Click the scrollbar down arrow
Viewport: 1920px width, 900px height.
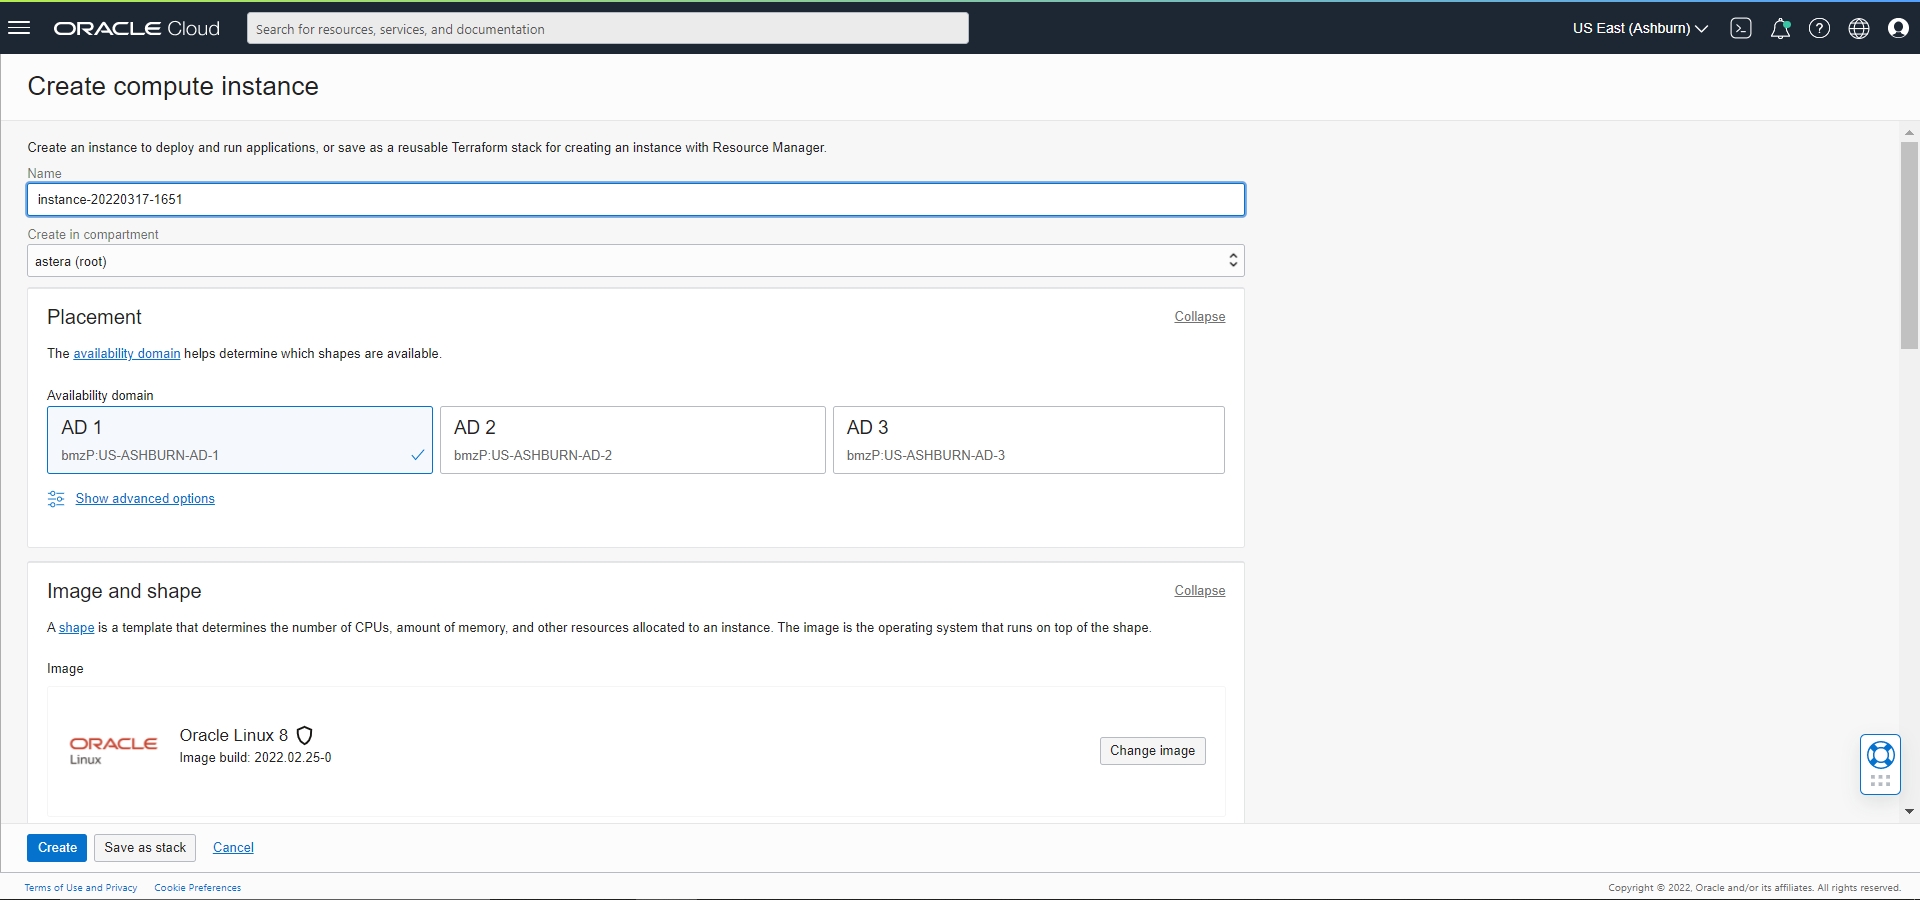1909,812
